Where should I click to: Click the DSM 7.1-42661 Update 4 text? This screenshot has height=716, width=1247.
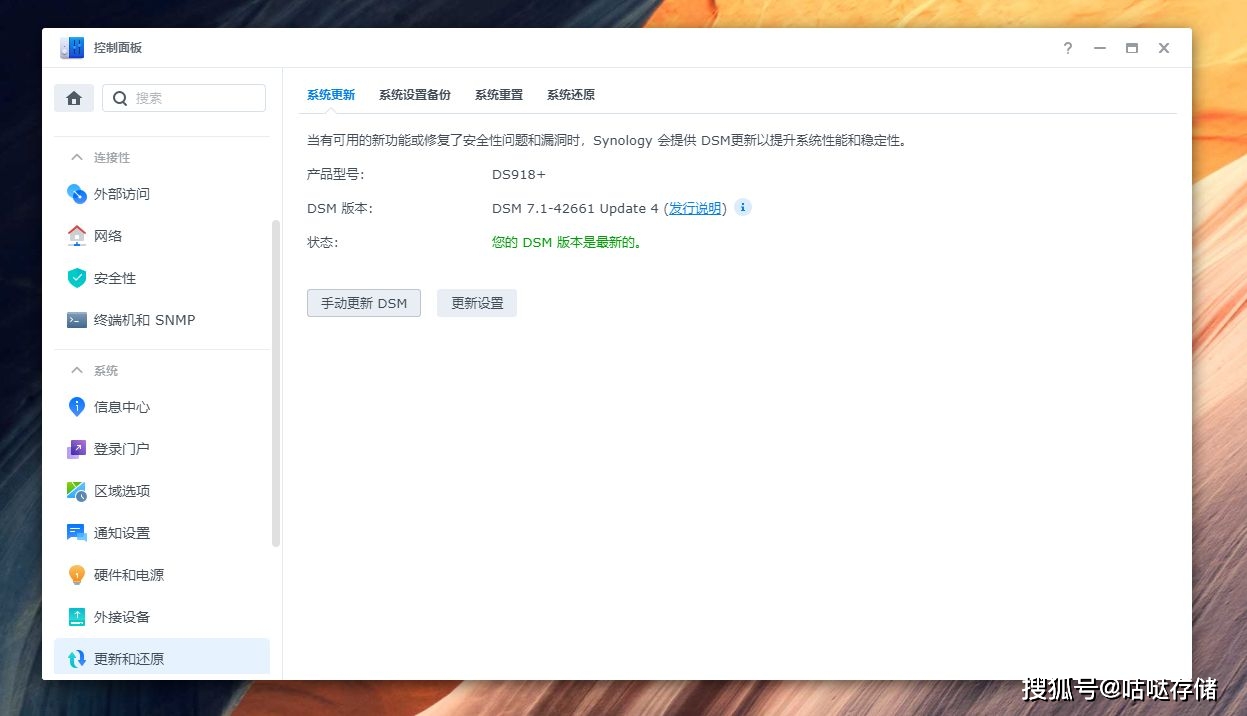(575, 208)
